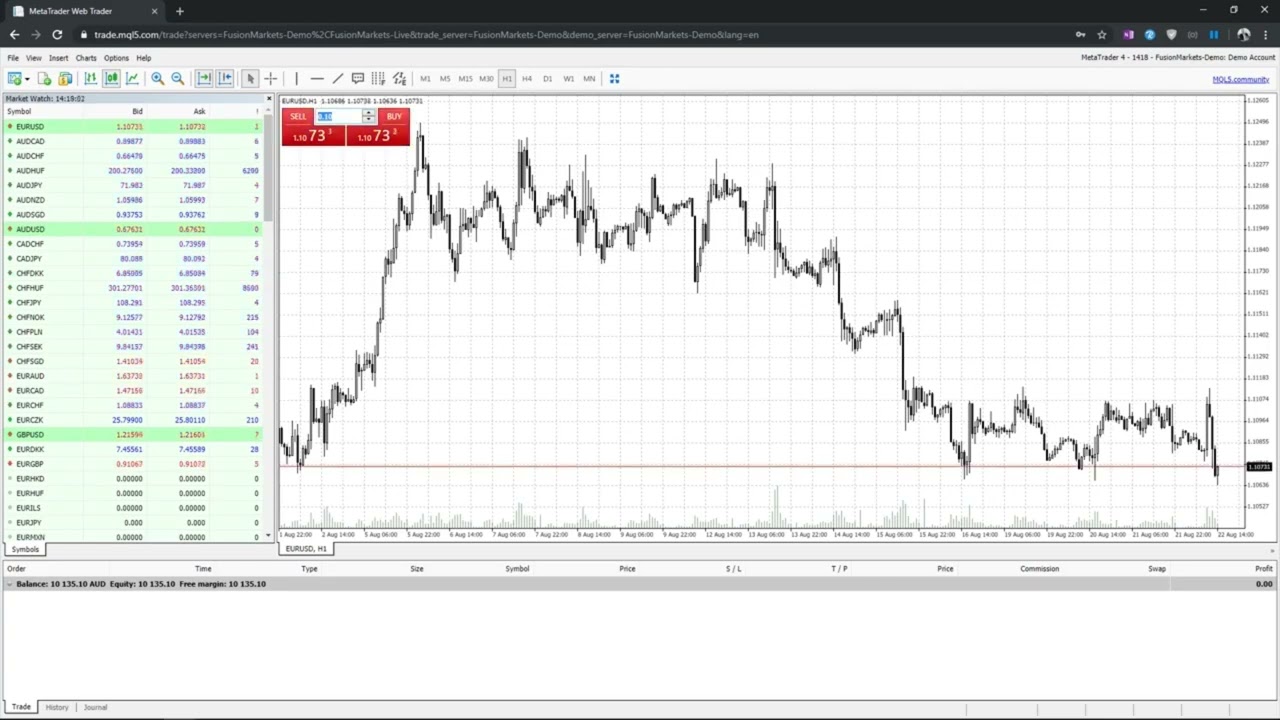
Task: Click the Ask column header in Market Watch
Action: pos(199,111)
